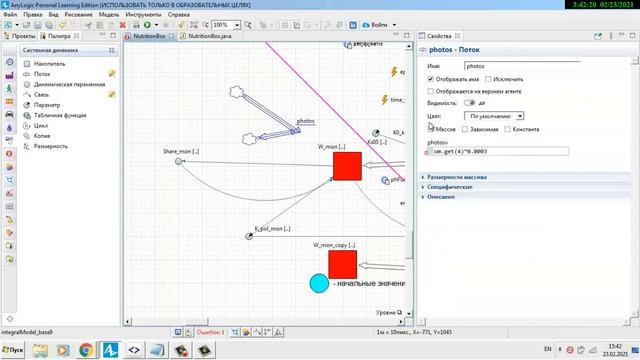
Task: Click the Пуск start button
Action: click(13, 350)
